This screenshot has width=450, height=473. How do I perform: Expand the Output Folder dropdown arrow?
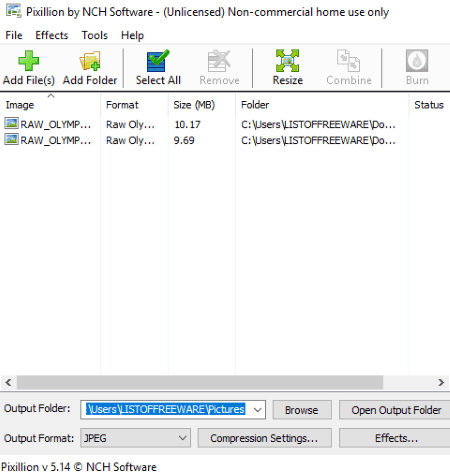(x=257, y=409)
